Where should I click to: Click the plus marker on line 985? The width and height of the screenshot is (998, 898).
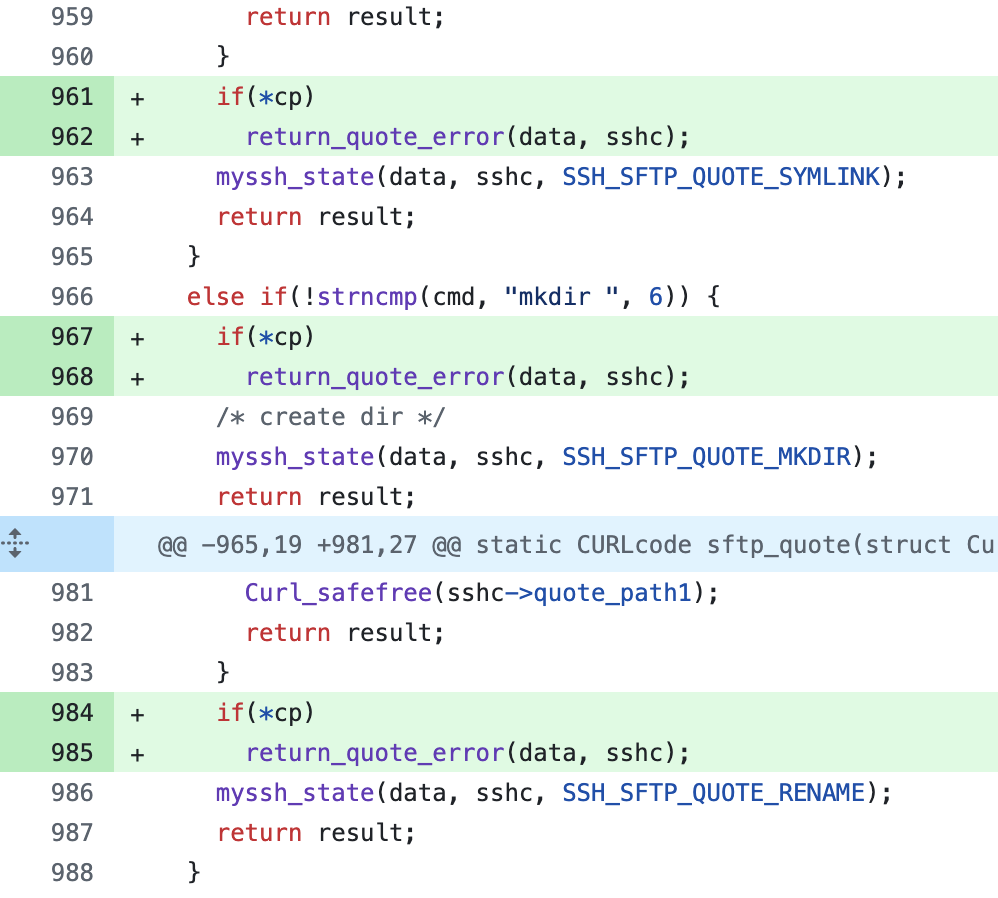click(137, 754)
